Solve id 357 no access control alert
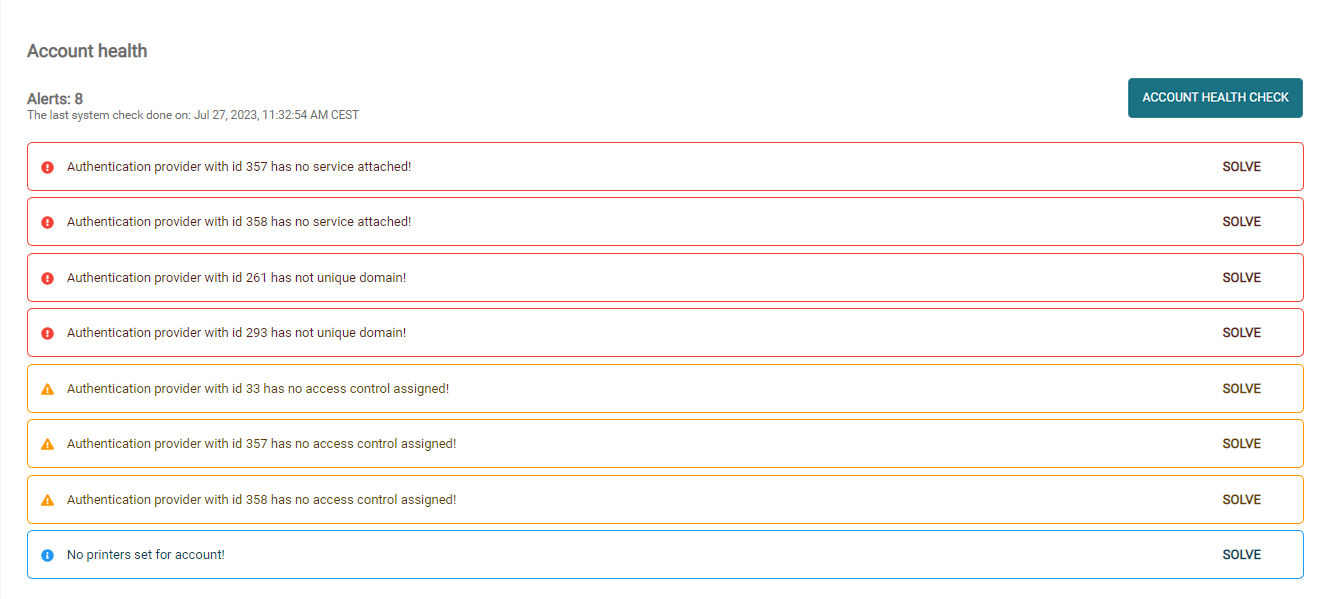 [1241, 444]
